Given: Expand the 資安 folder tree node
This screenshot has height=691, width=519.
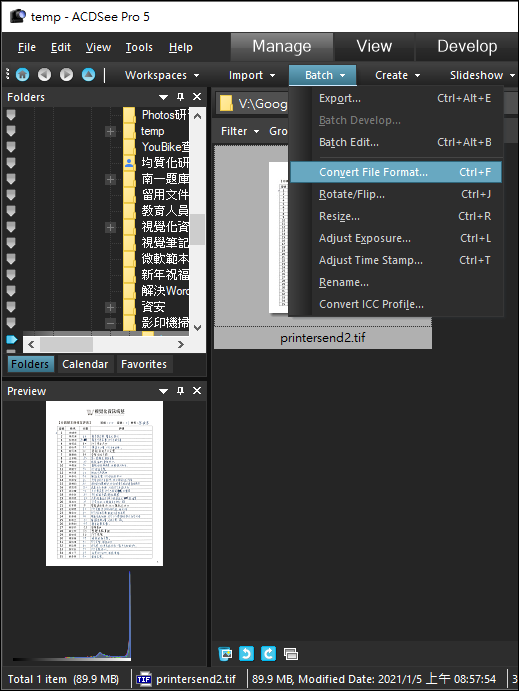Looking at the screenshot, I should [x=111, y=307].
